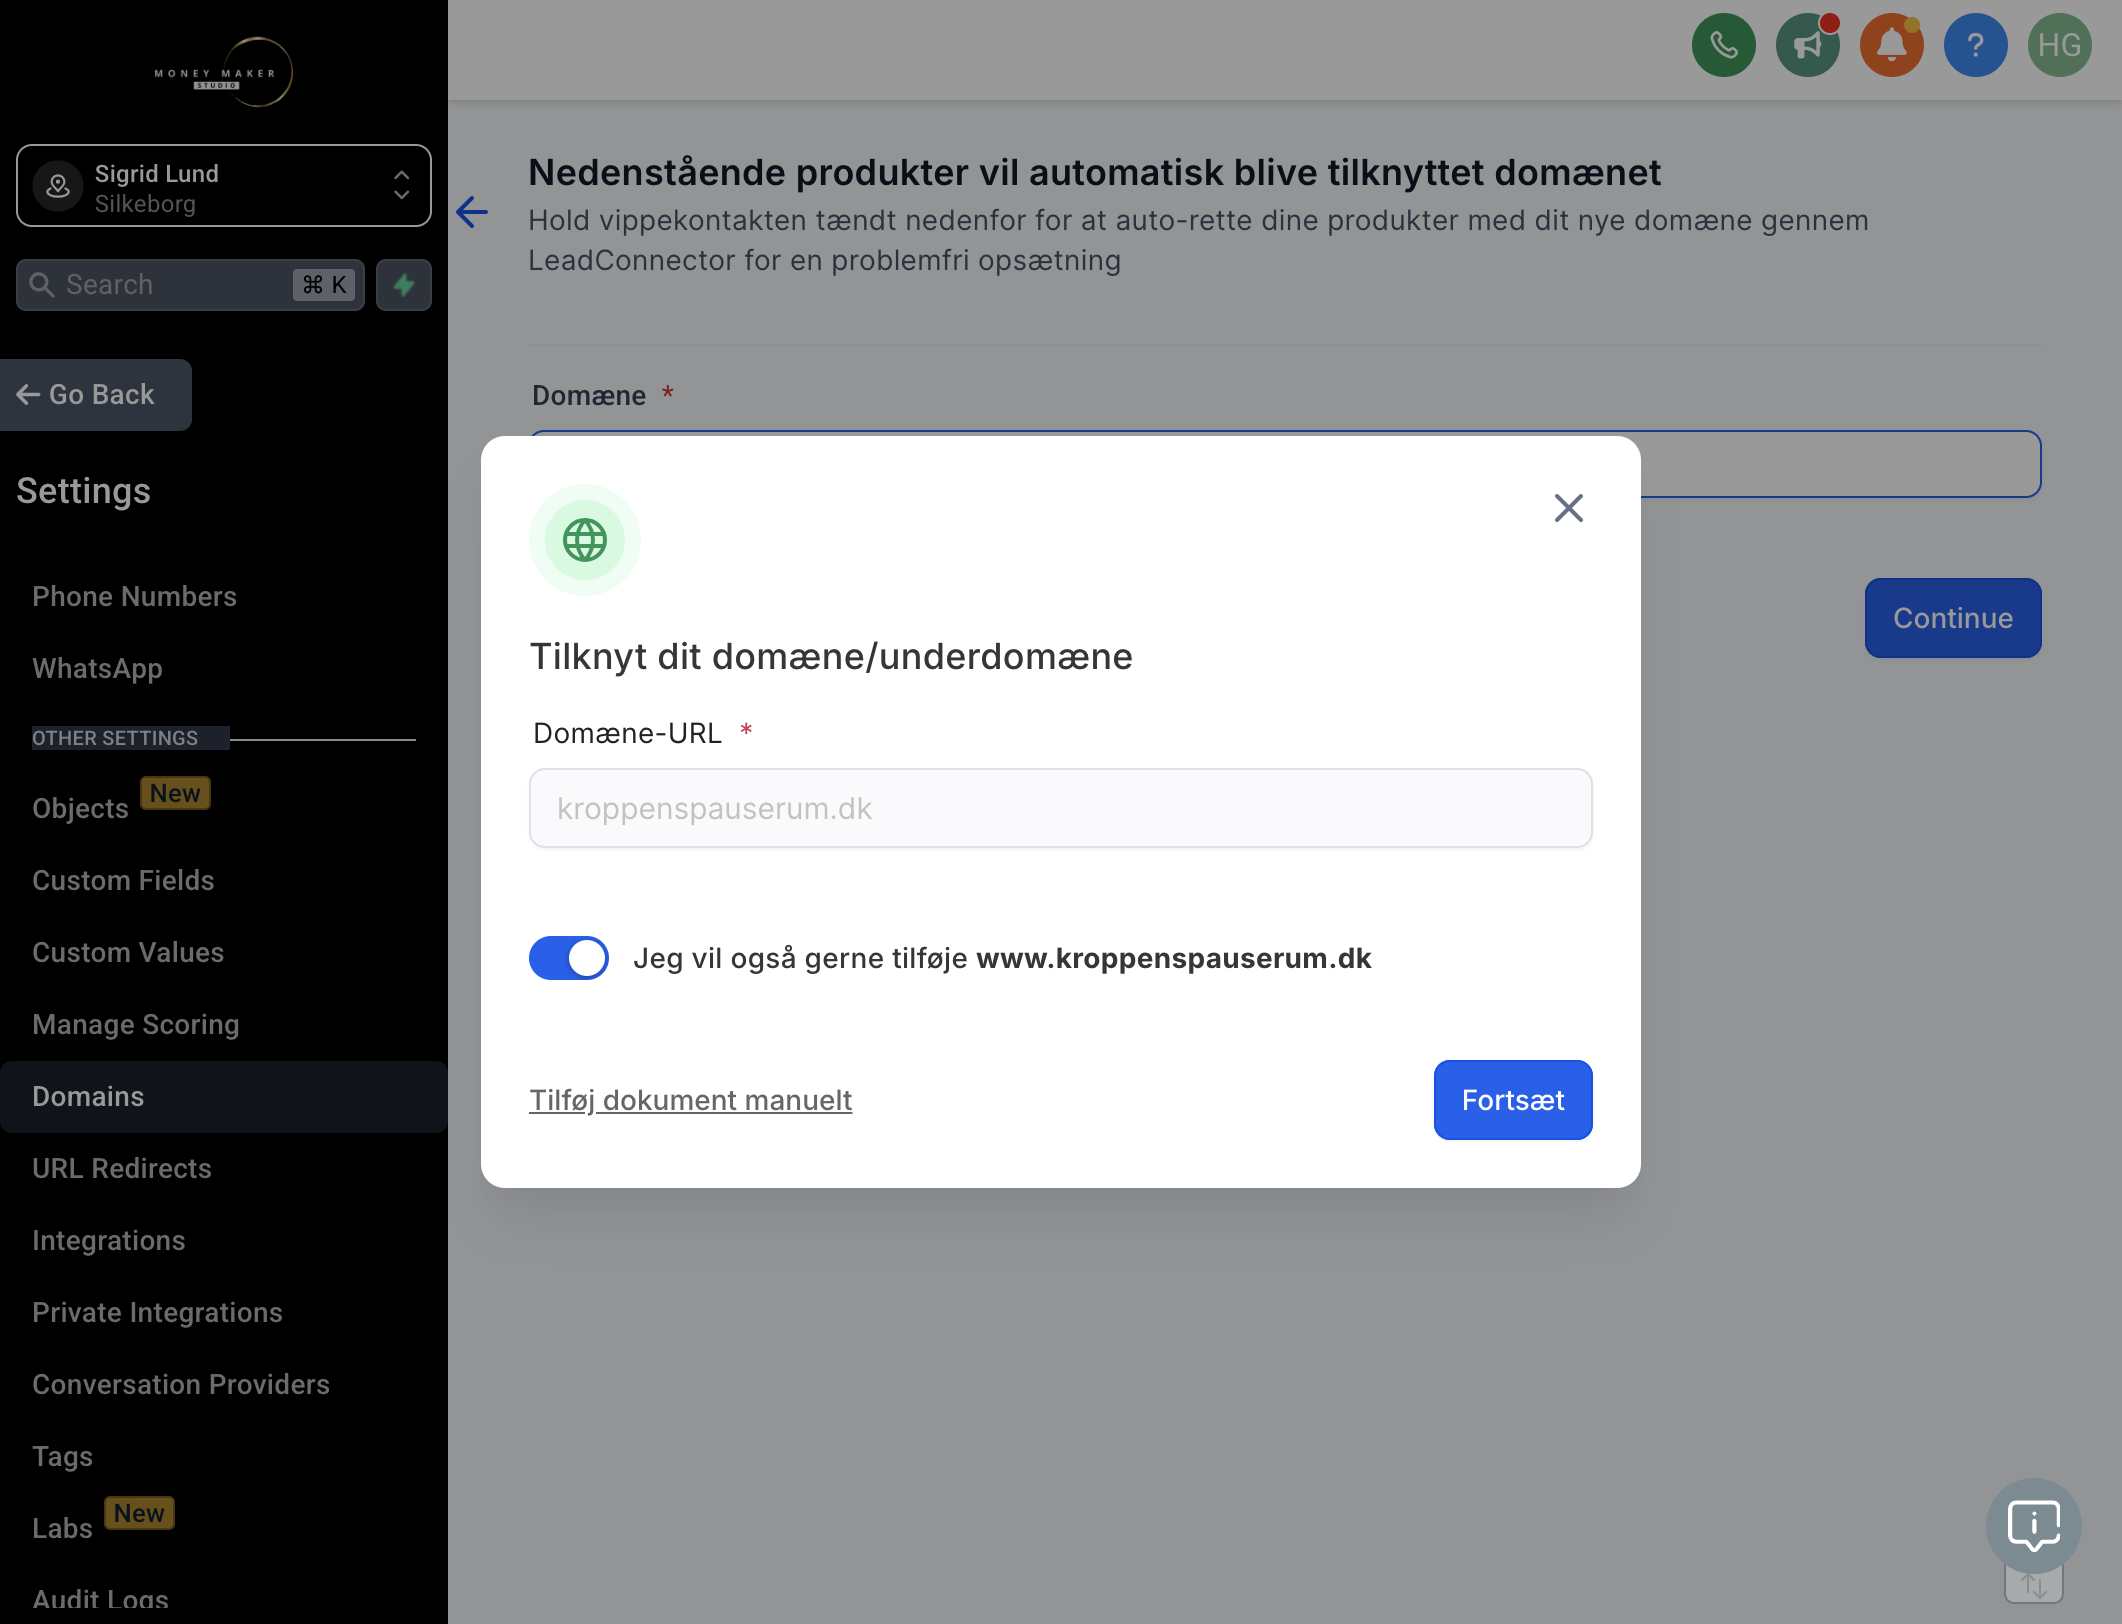Open Integrations settings

[109, 1241]
